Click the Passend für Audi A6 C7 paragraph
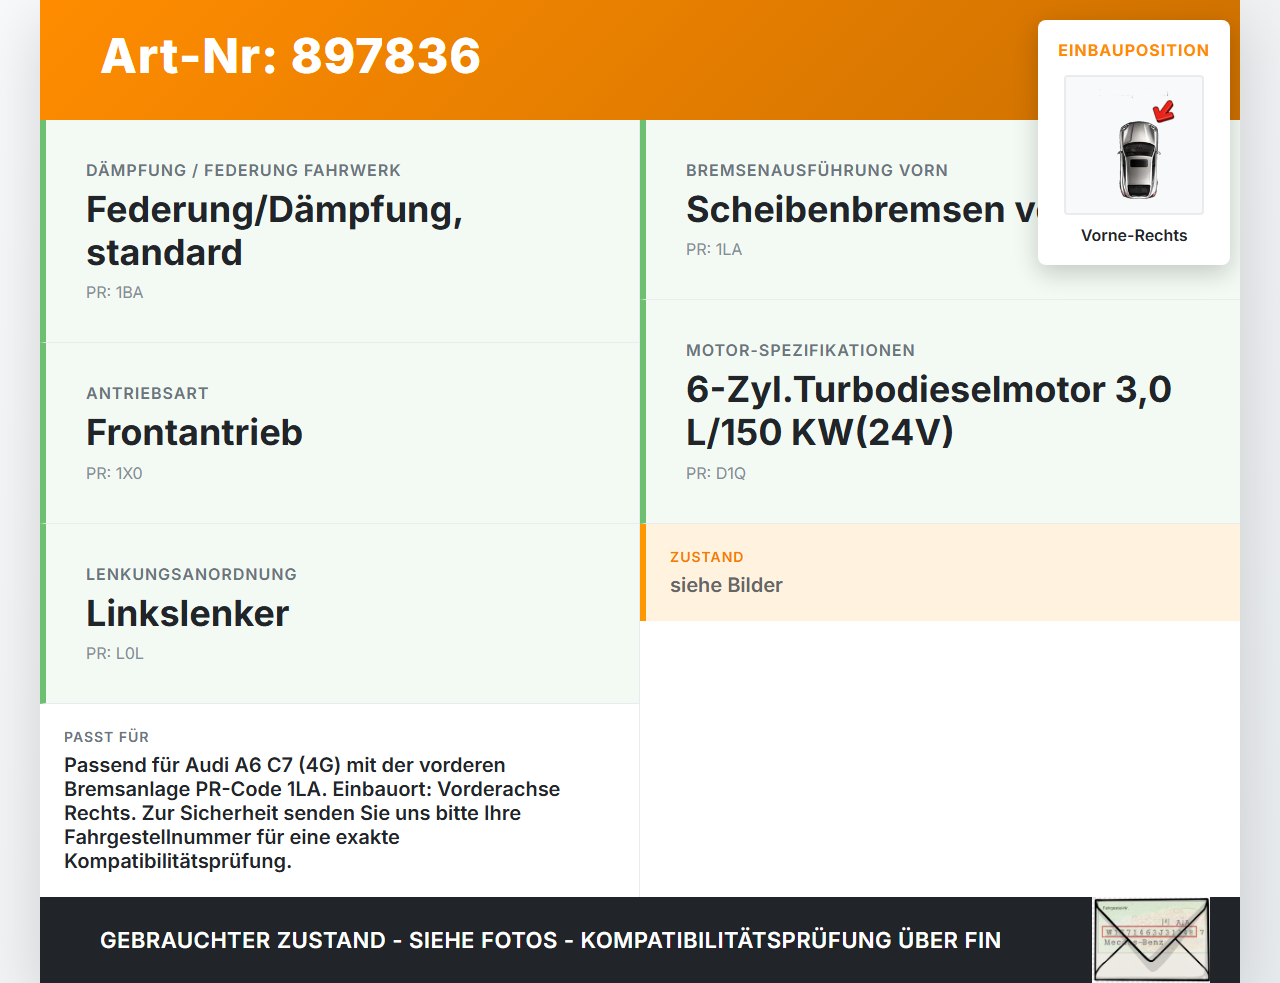1280x983 pixels. [x=312, y=814]
